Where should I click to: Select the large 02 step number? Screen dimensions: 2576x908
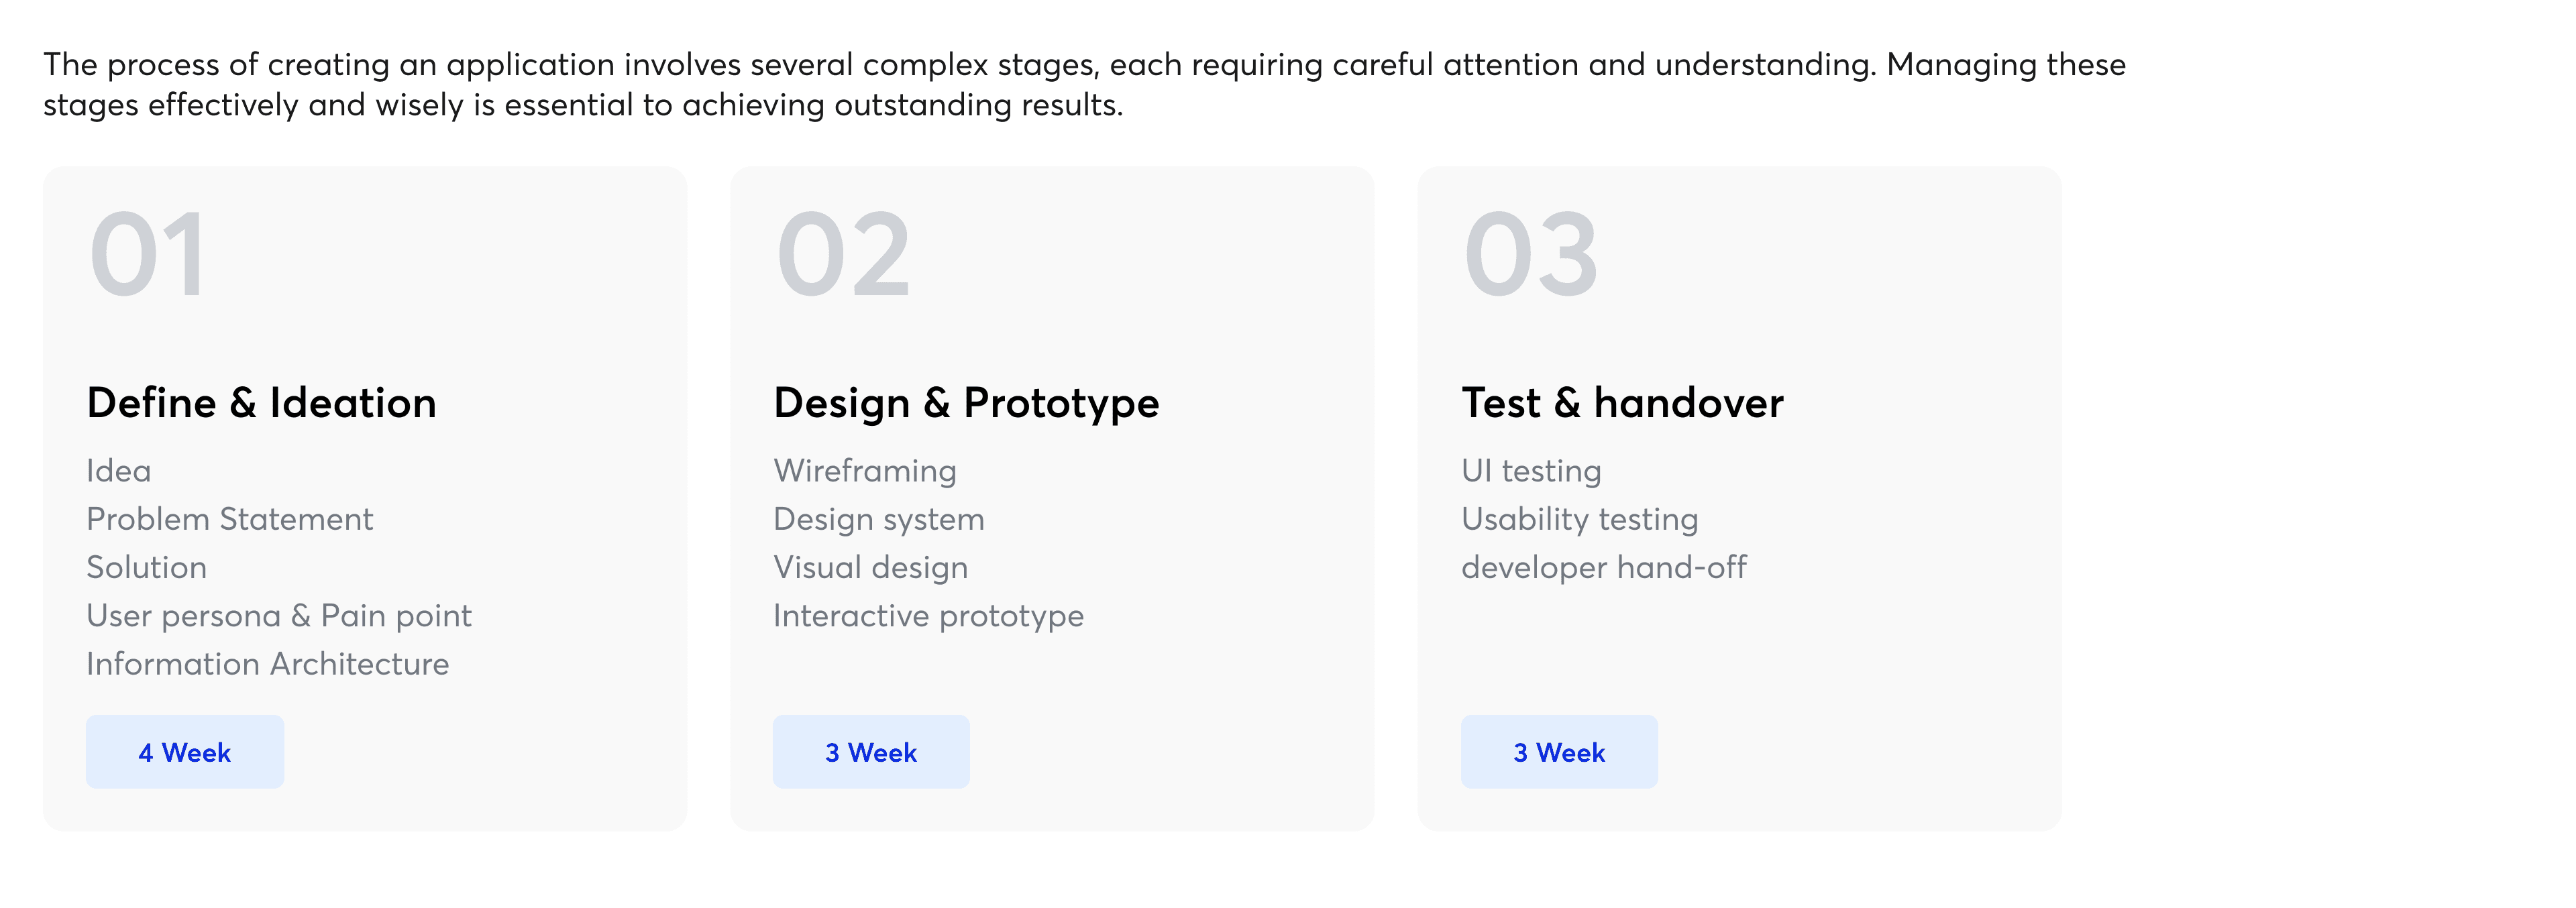point(843,255)
